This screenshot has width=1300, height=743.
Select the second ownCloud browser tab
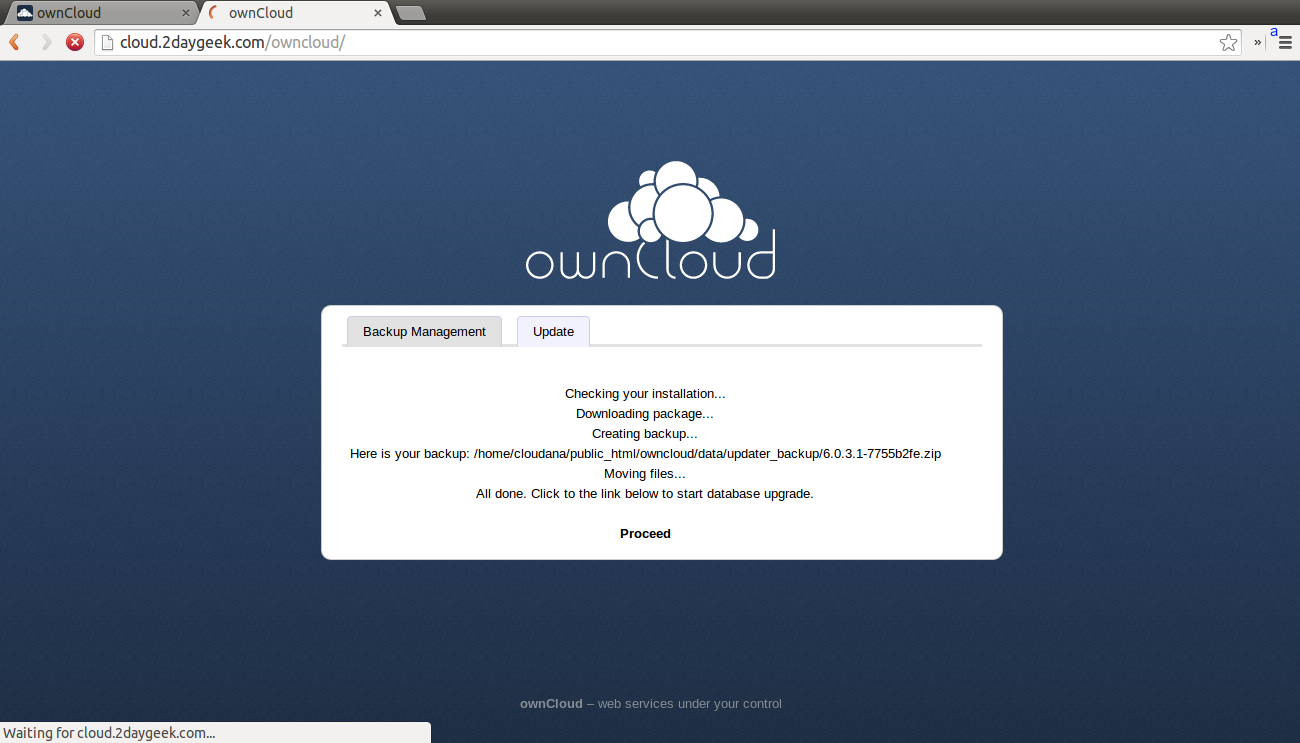294,13
